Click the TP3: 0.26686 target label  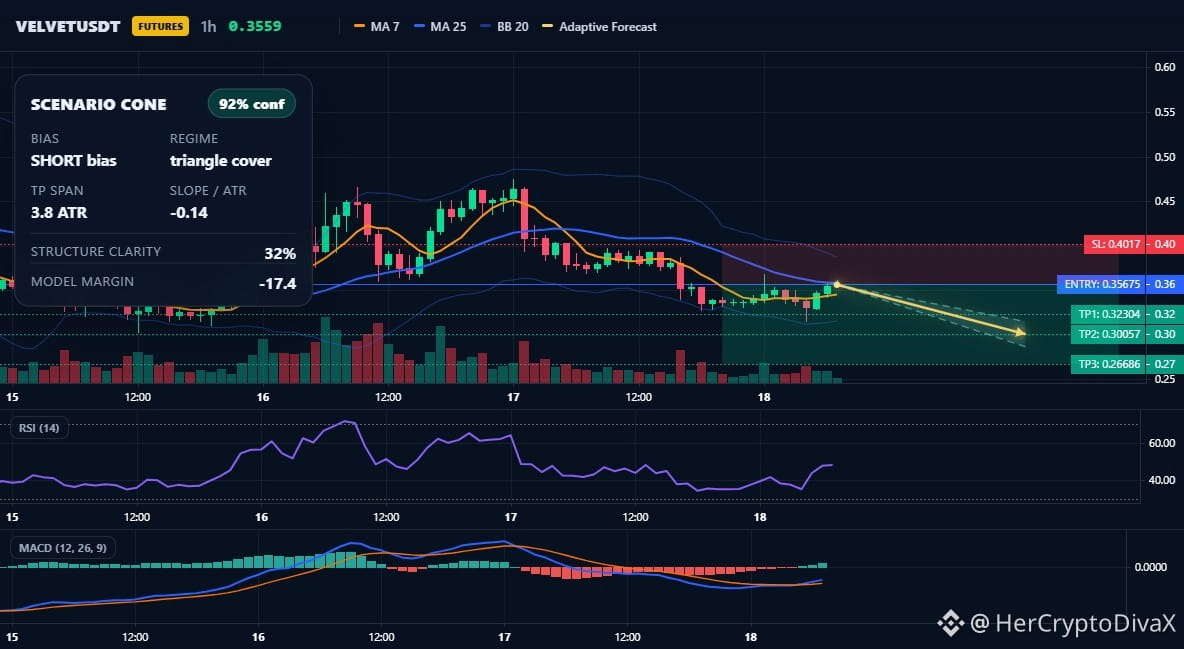pos(1109,364)
